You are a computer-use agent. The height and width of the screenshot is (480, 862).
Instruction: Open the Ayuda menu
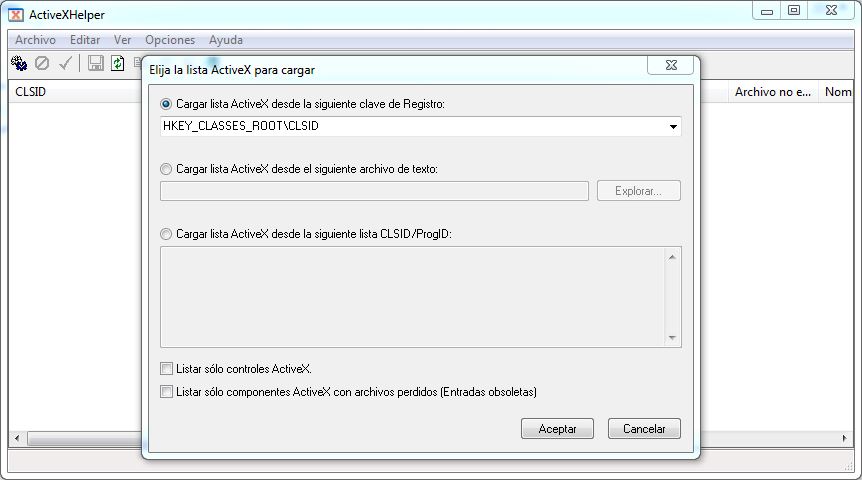pyautogui.click(x=225, y=40)
